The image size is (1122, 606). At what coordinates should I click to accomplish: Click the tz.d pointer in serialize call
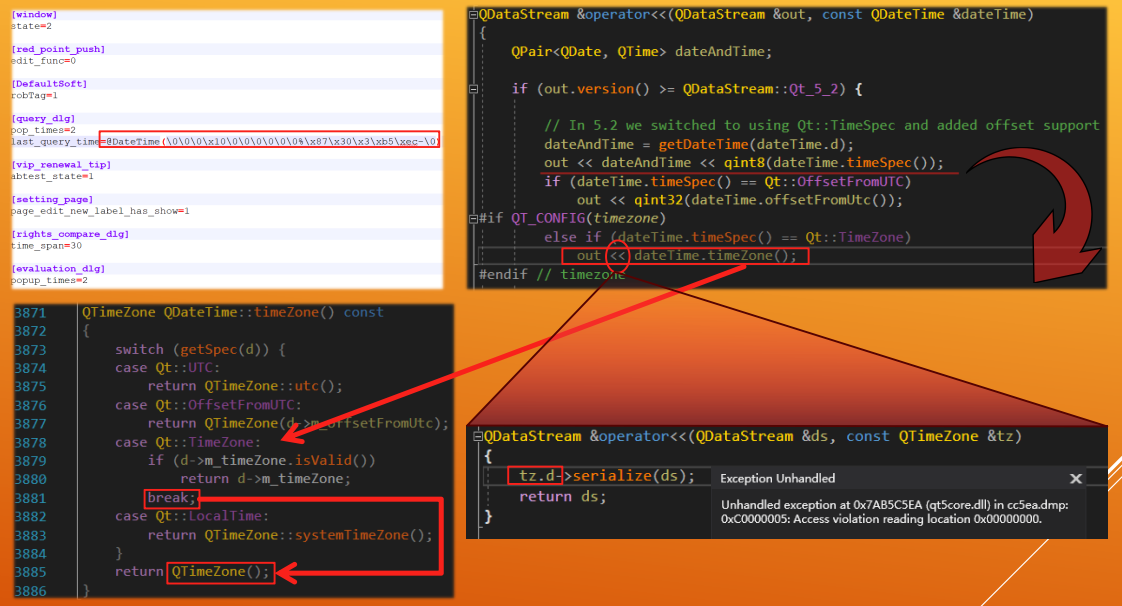click(540, 476)
